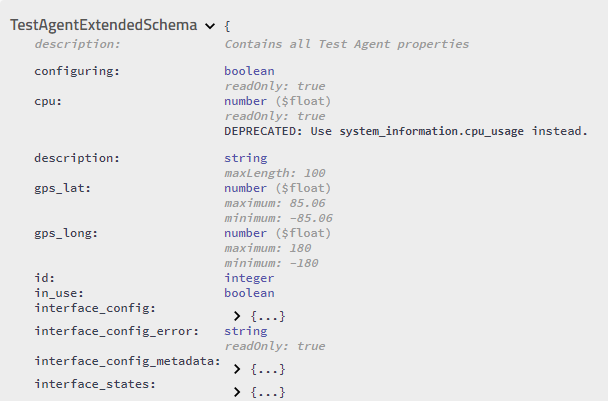The image size is (608, 401).
Task: Click the 'maxLength: 100' constraint text
Action: pyautogui.click(x=268, y=173)
